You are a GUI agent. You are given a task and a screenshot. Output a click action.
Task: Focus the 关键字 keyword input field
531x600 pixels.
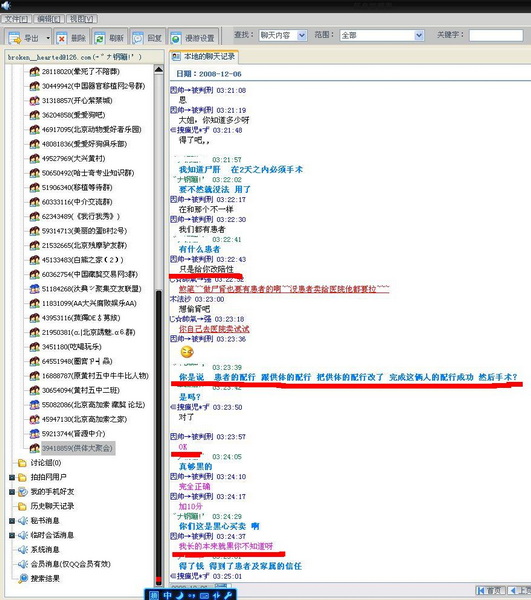pos(496,35)
